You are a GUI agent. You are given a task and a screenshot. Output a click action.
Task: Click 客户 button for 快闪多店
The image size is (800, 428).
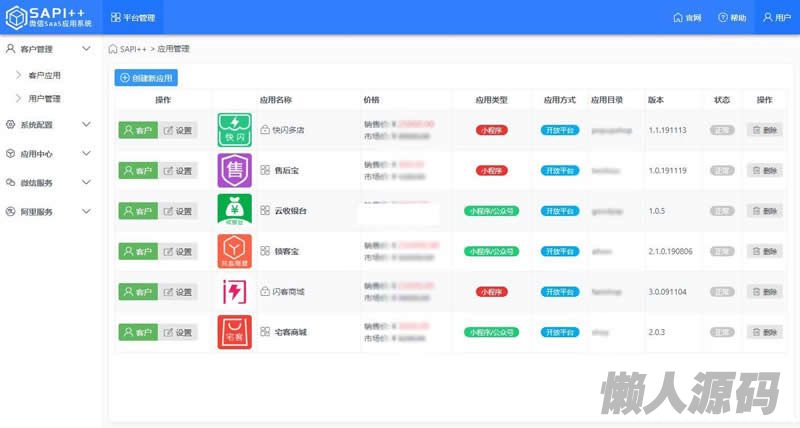tap(138, 131)
